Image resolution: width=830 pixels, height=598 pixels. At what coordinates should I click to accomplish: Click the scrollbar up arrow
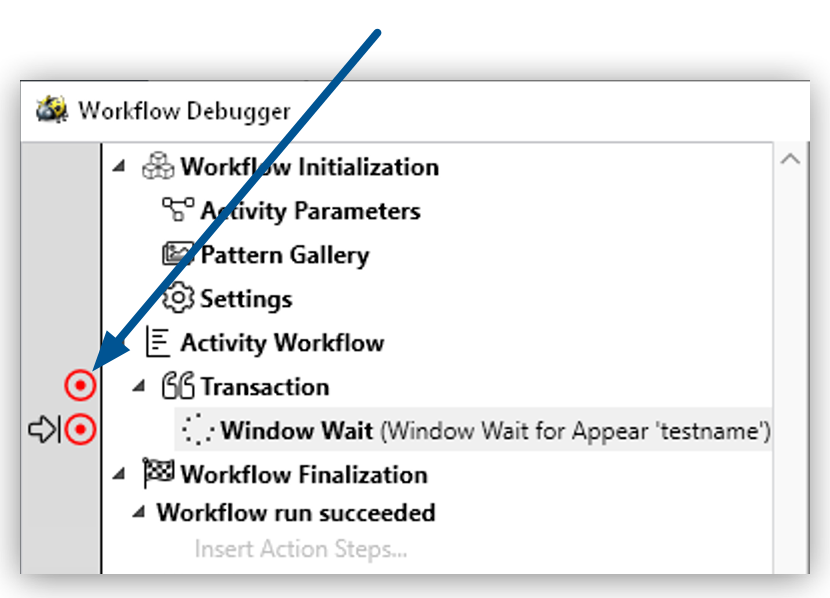coord(791,158)
